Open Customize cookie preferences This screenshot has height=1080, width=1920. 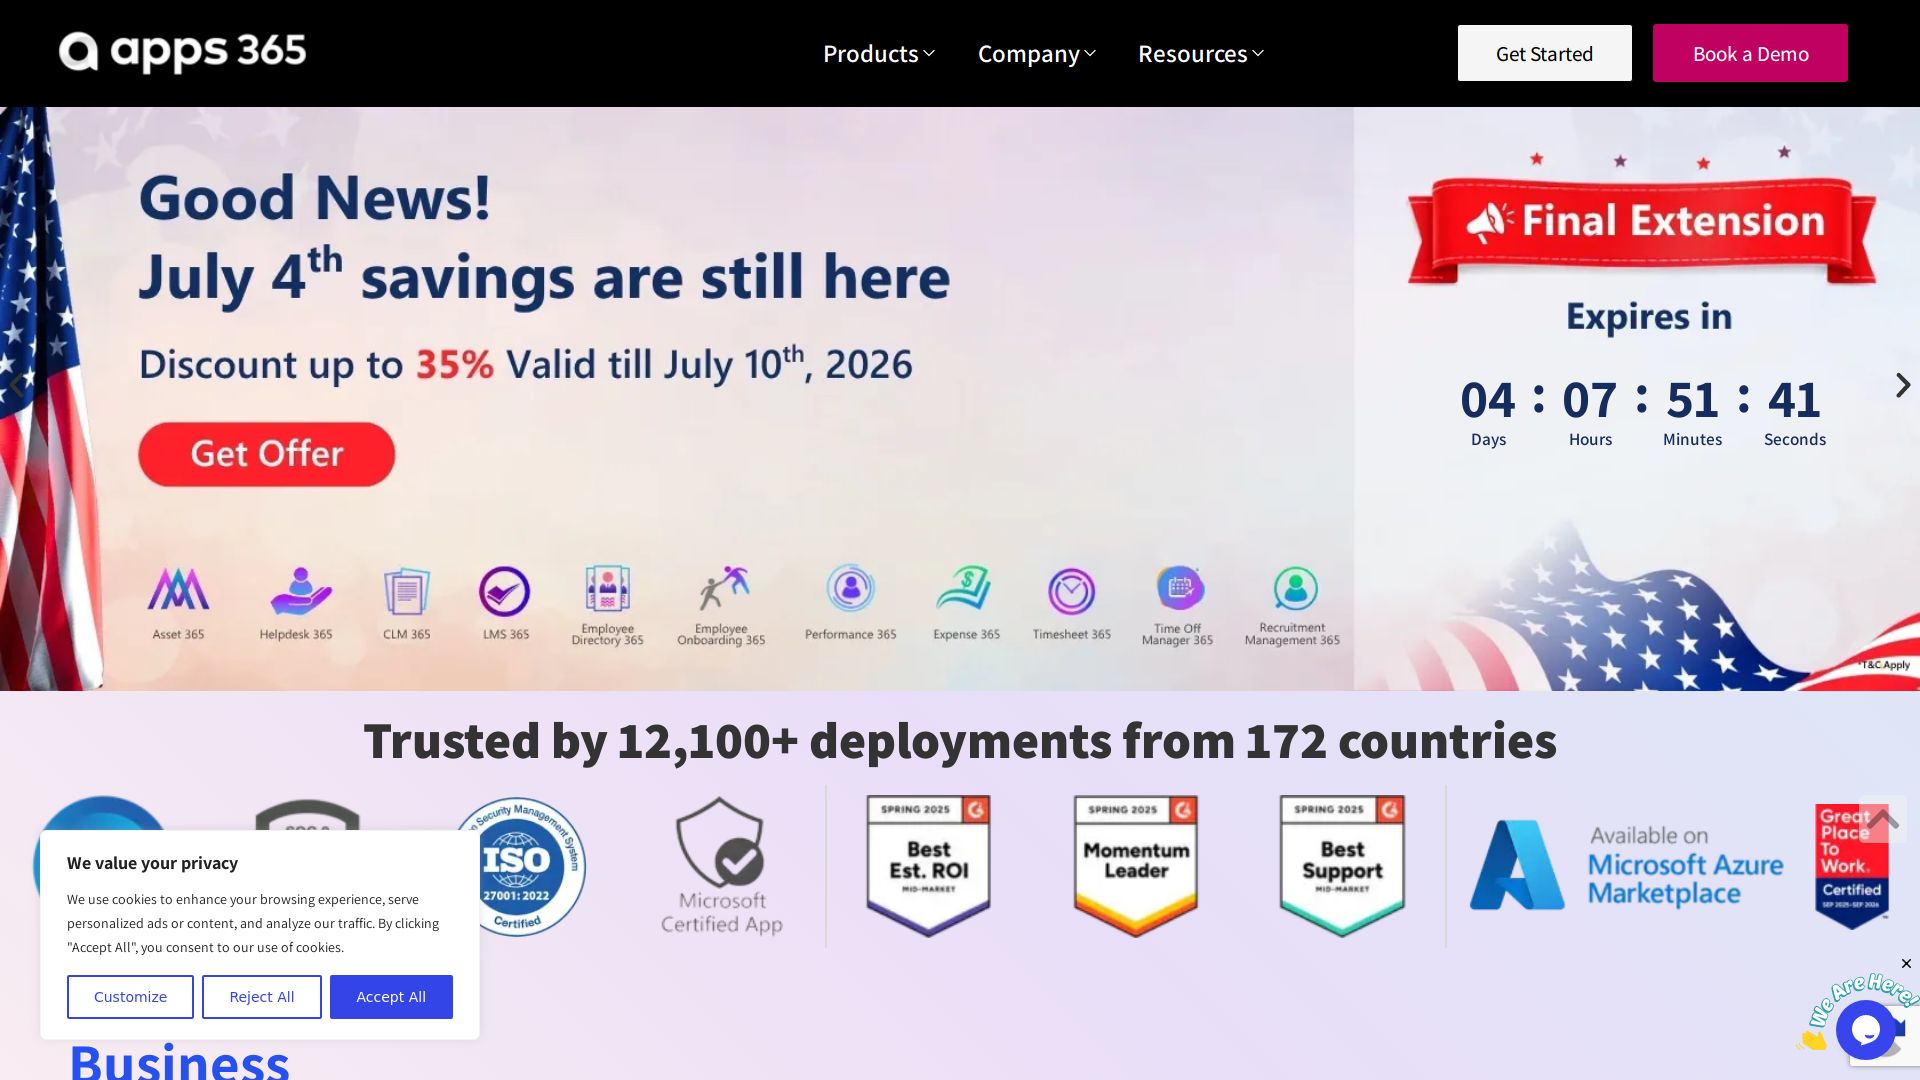[x=130, y=997]
